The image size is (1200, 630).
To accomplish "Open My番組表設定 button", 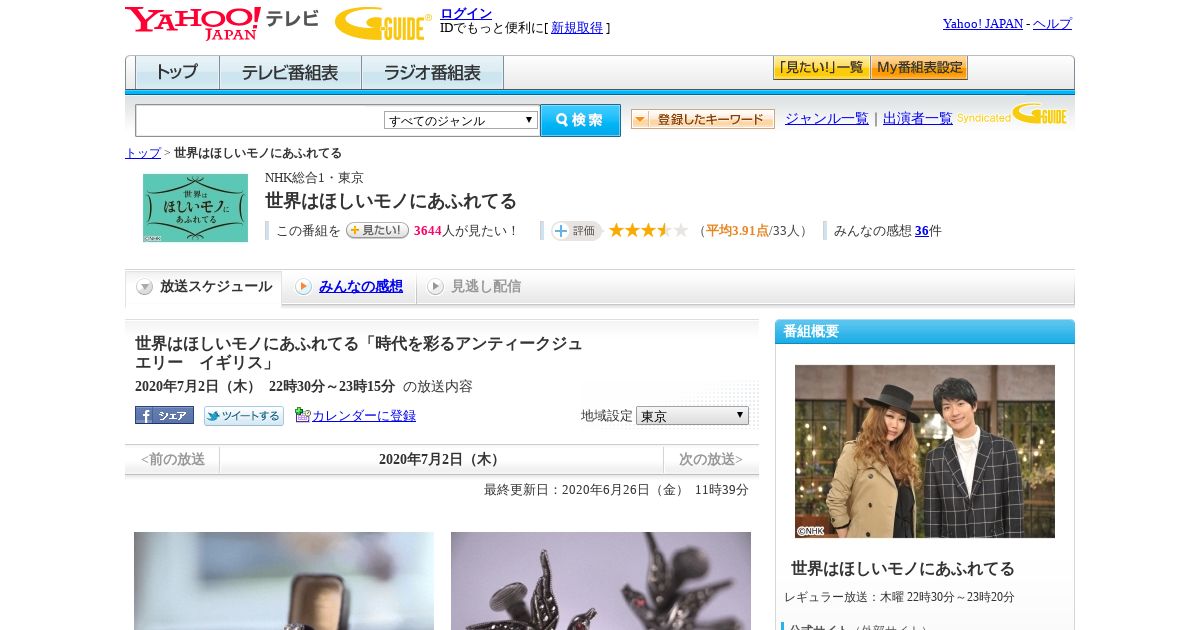I will pyautogui.click(x=919, y=68).
